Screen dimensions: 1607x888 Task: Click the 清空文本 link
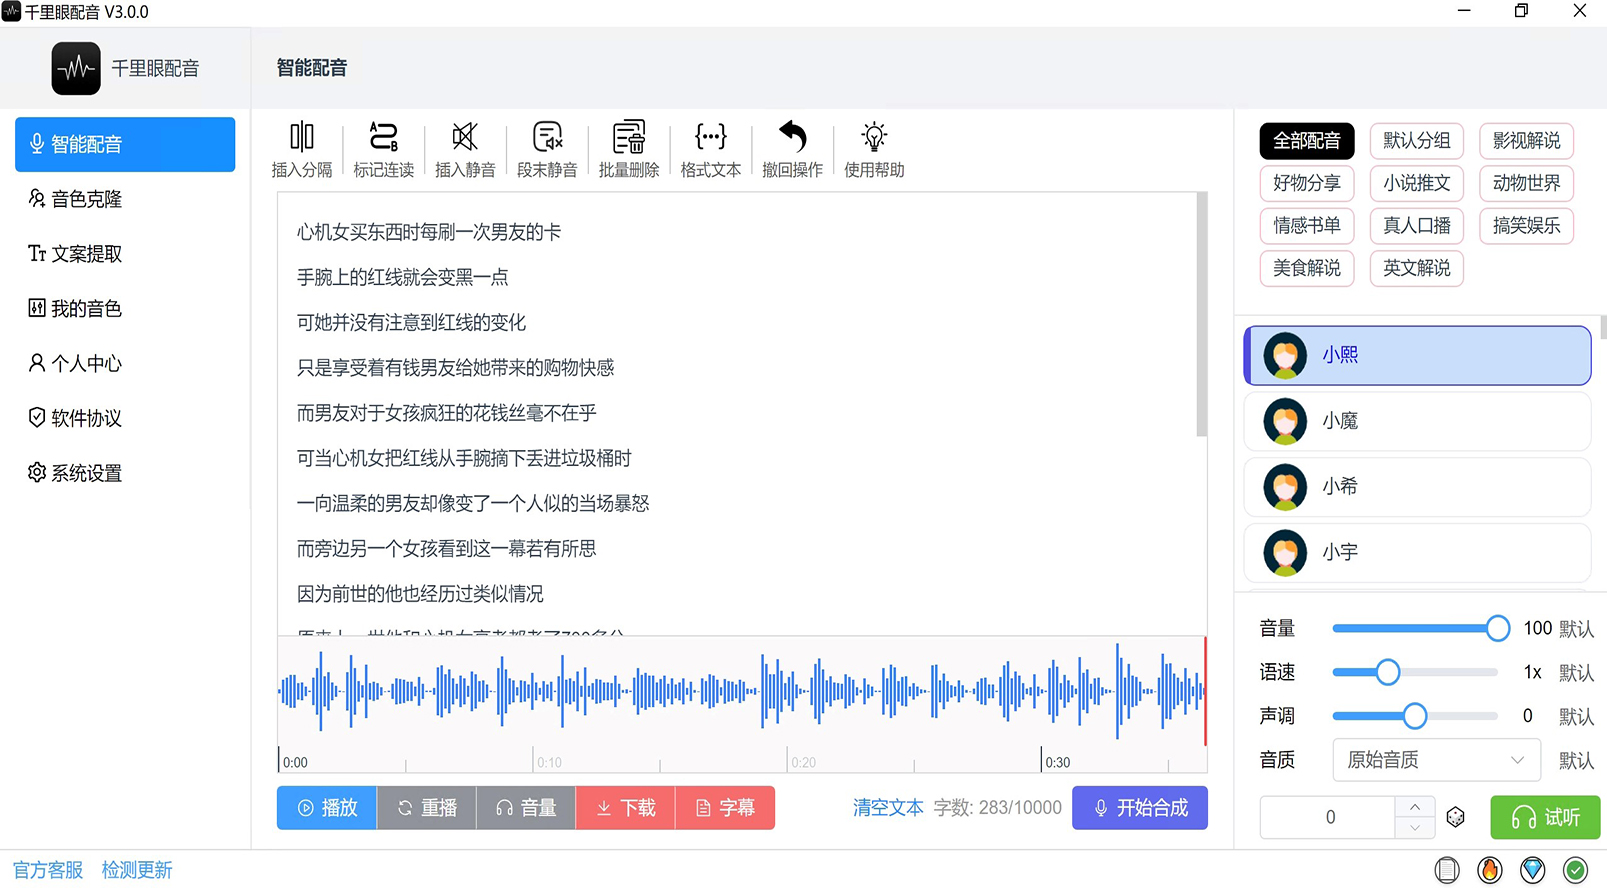pos(888,808)
